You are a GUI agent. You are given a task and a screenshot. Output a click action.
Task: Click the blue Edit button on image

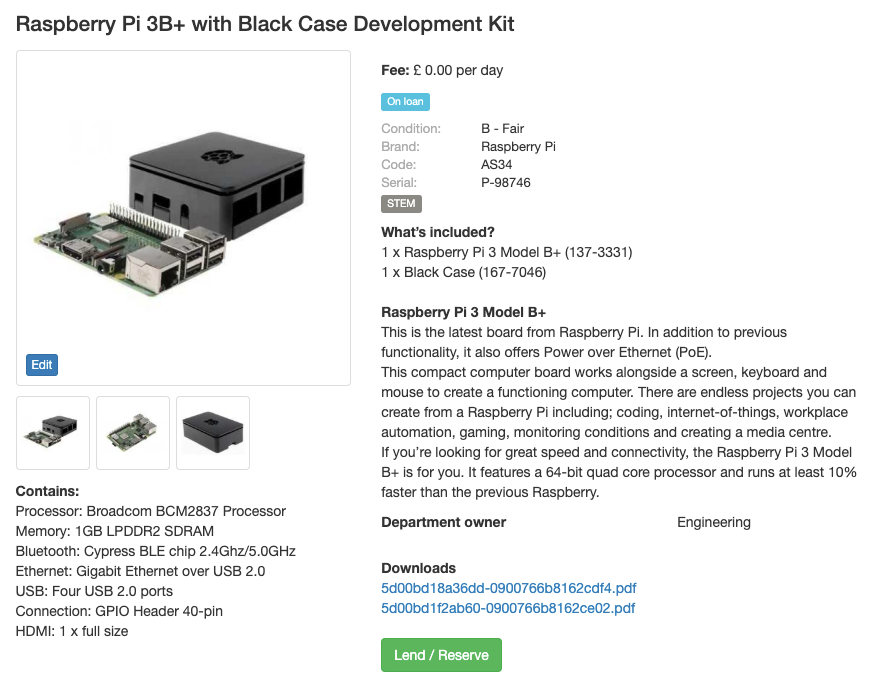(x=42, y=365)
